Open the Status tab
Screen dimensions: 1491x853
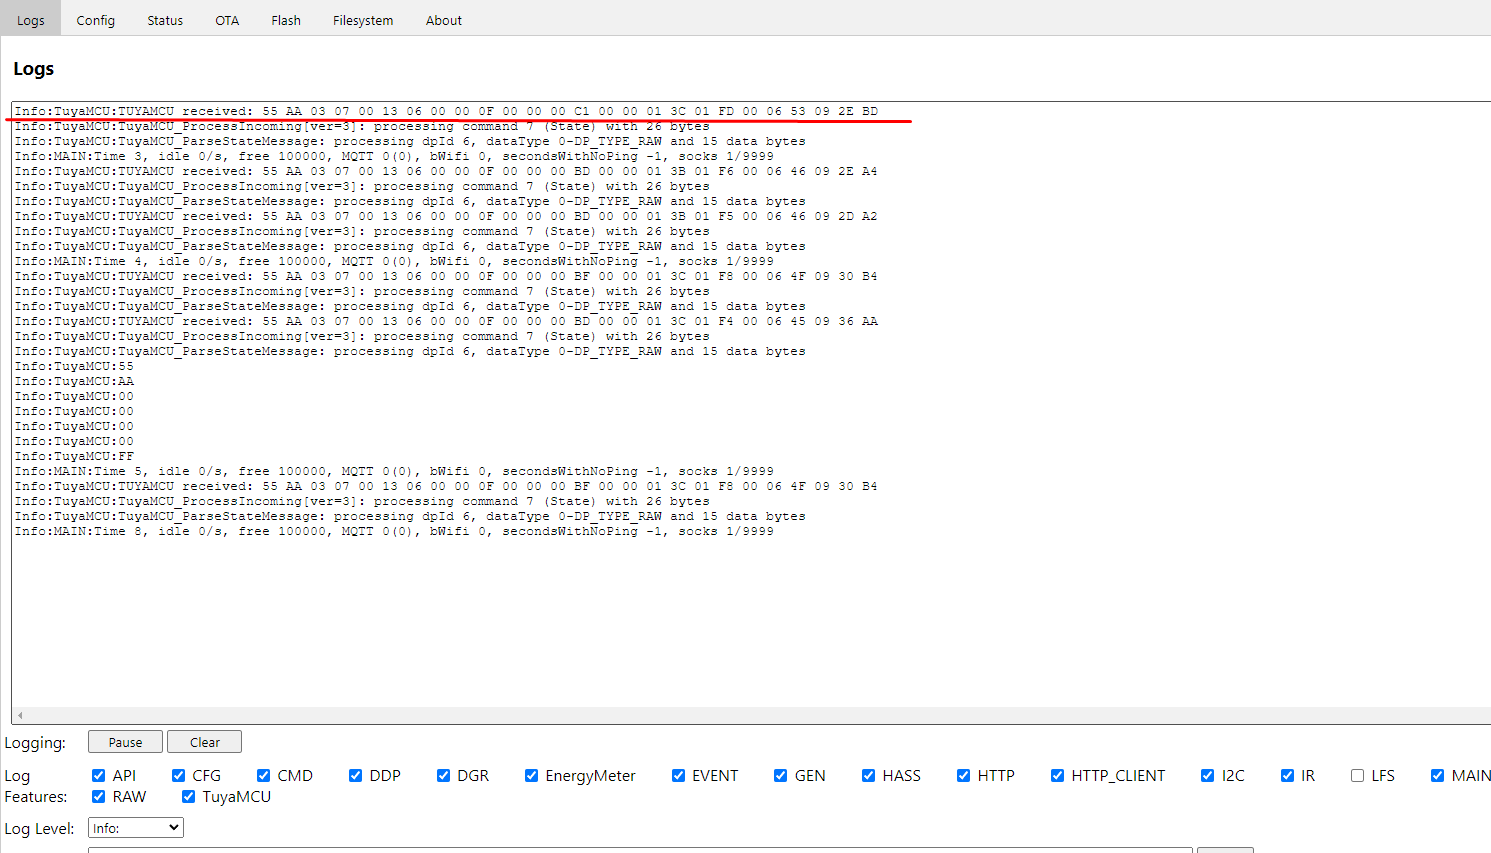tap(165, 19)
